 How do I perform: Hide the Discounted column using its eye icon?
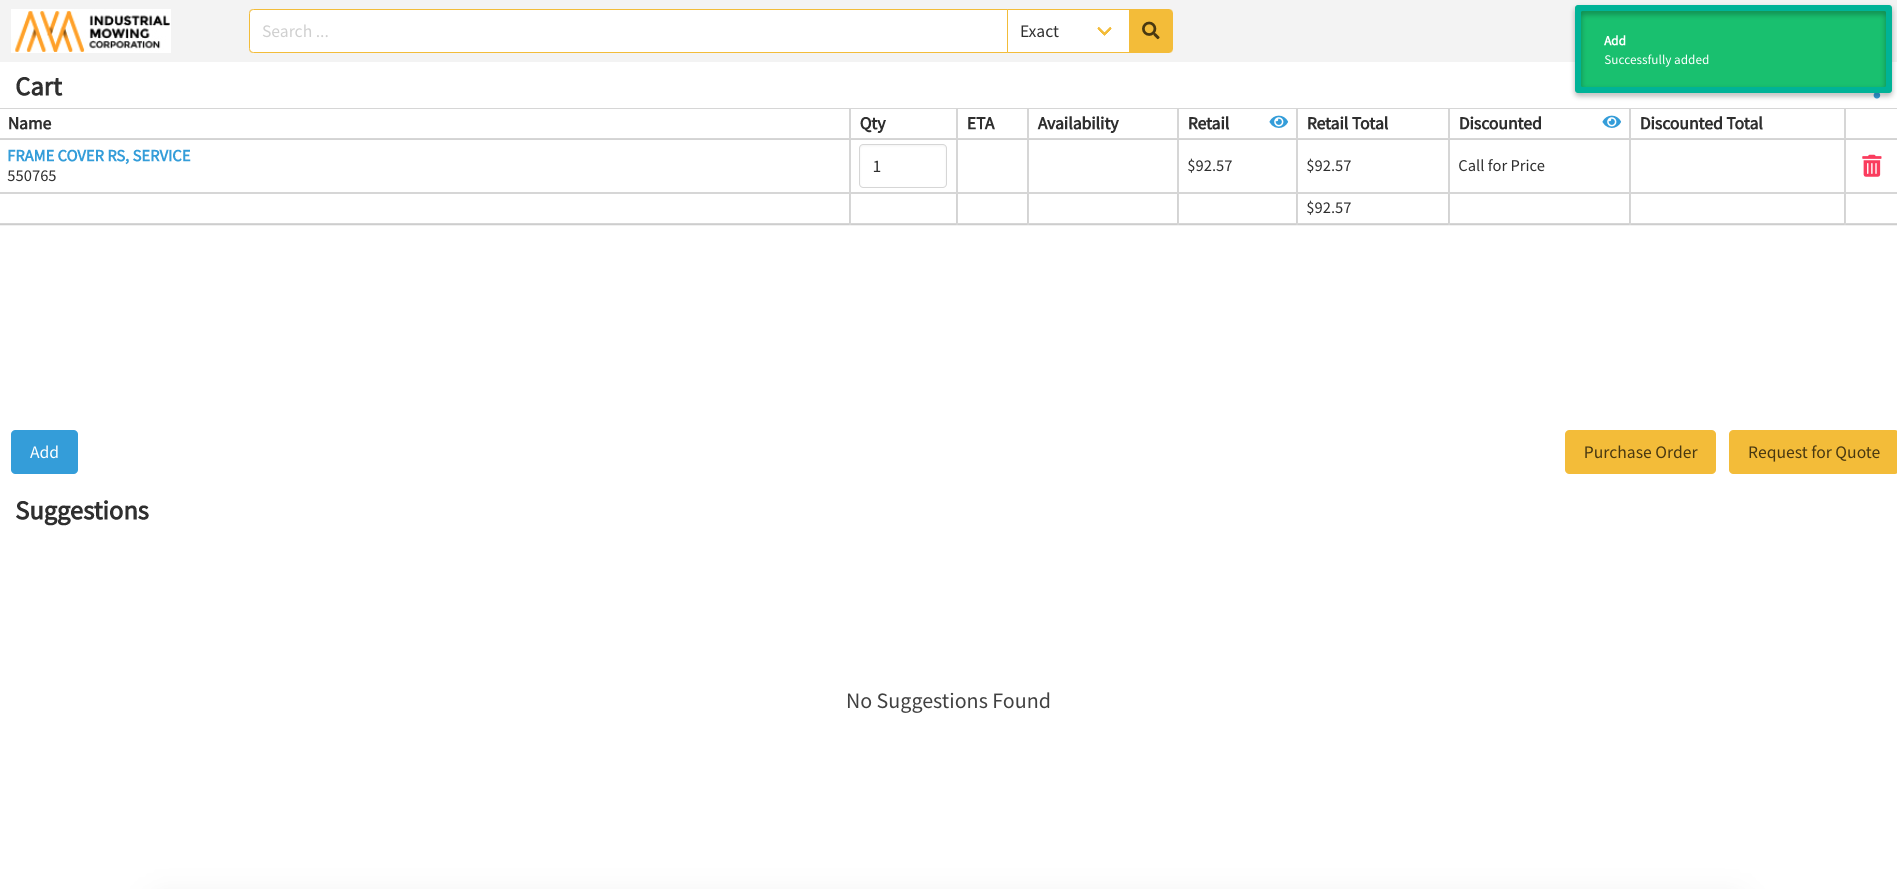[1611, 122]
